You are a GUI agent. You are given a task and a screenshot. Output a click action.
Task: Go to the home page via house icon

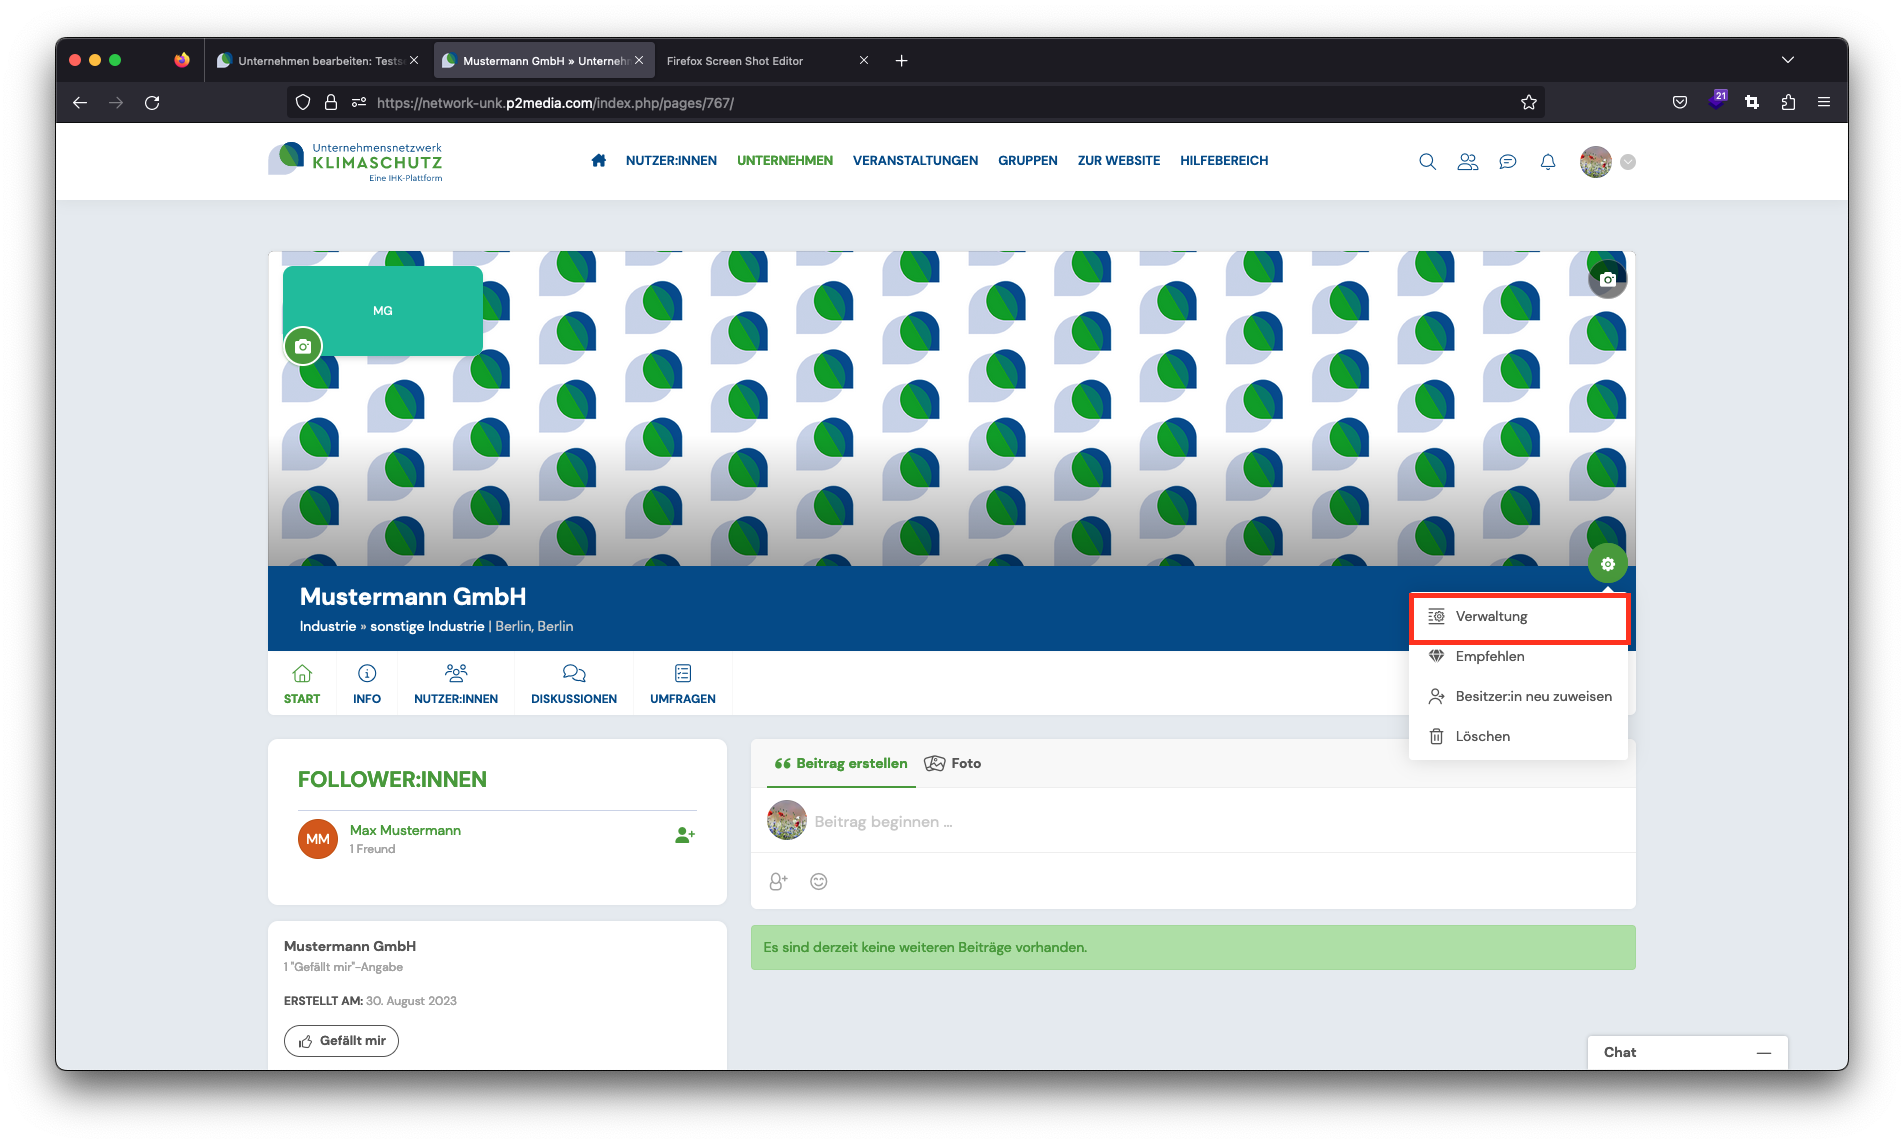(598, 160)
